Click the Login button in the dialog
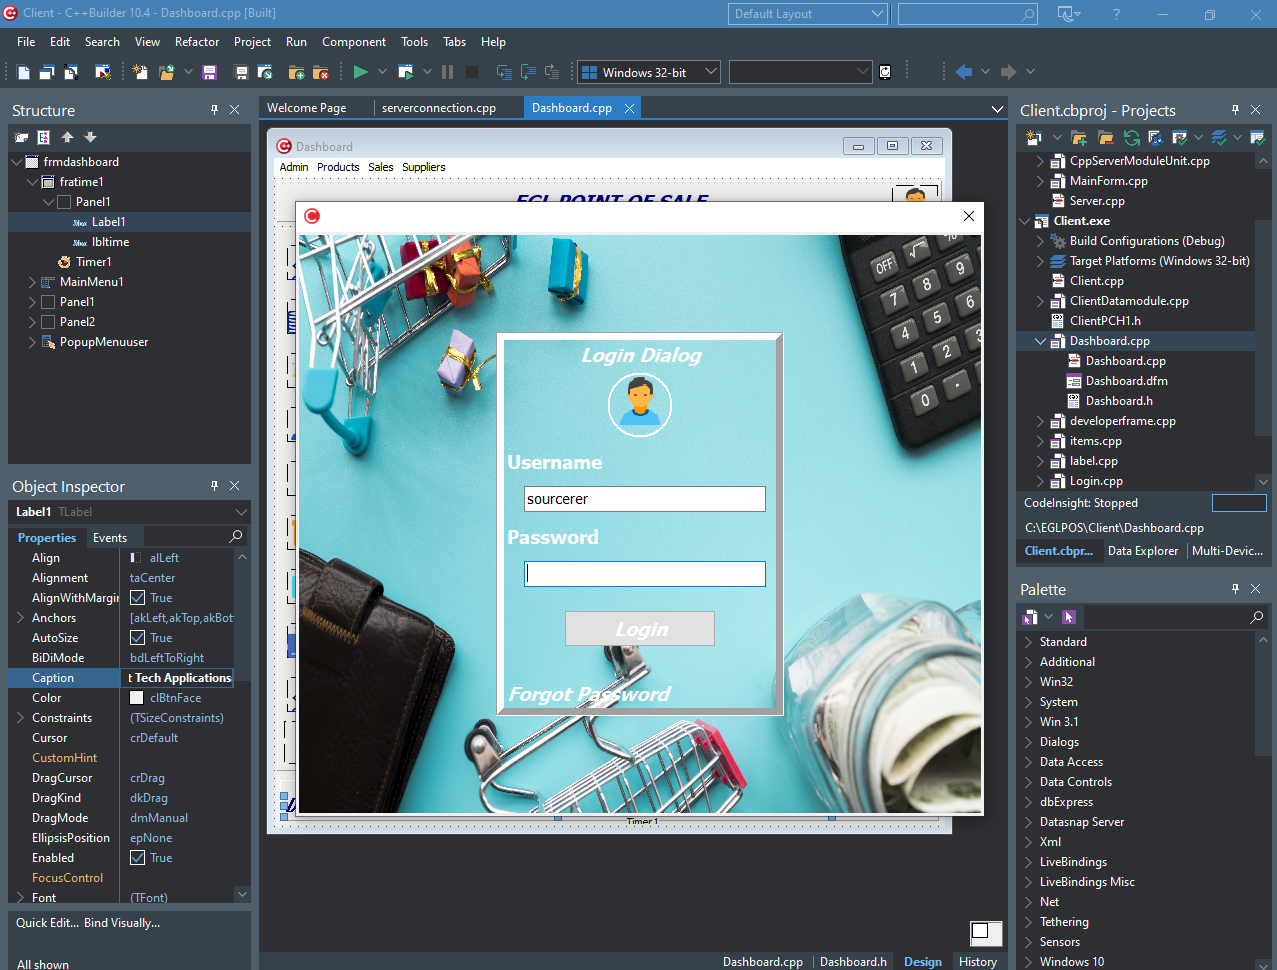 [x=640, y=629]
